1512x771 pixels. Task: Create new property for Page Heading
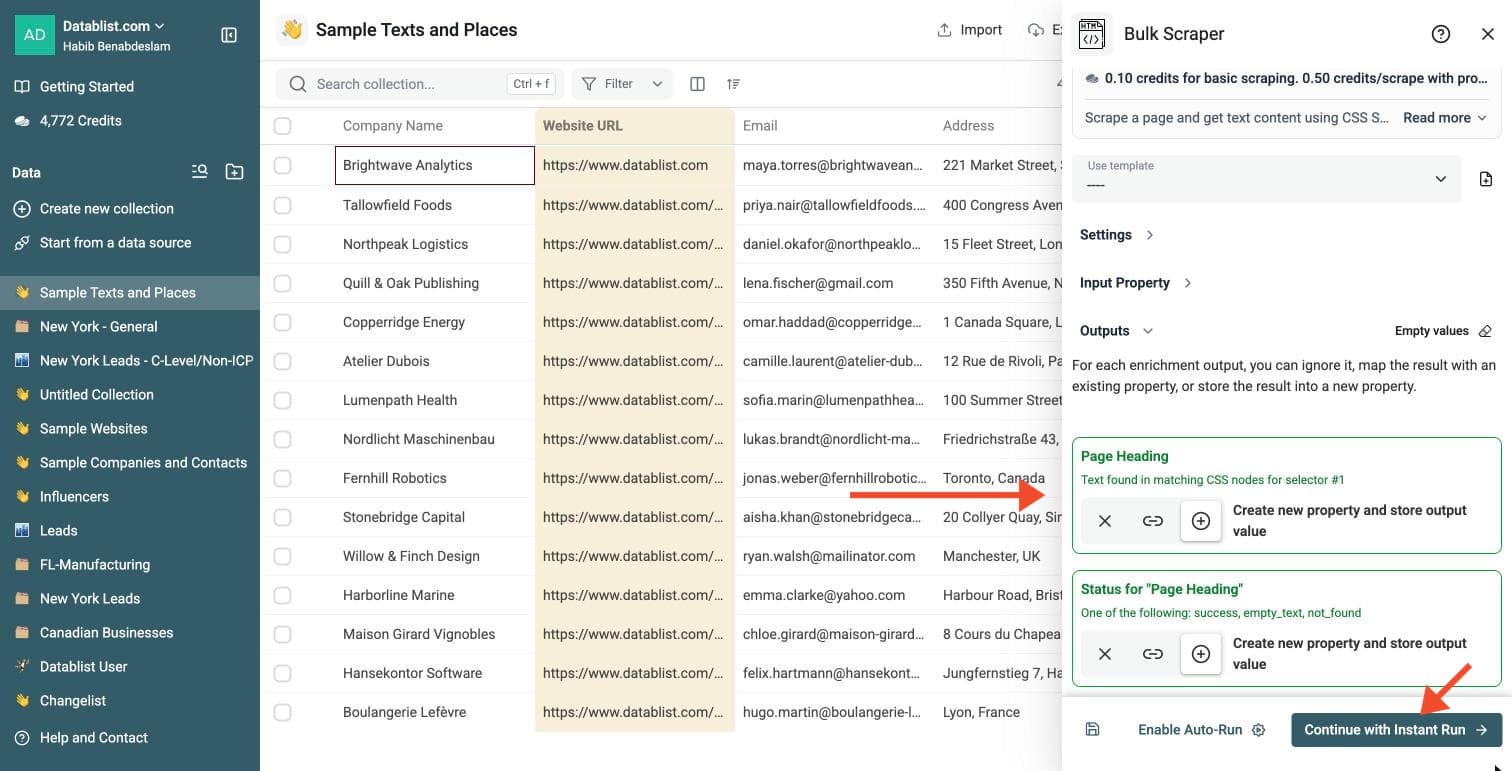[x=1201, y=521]
